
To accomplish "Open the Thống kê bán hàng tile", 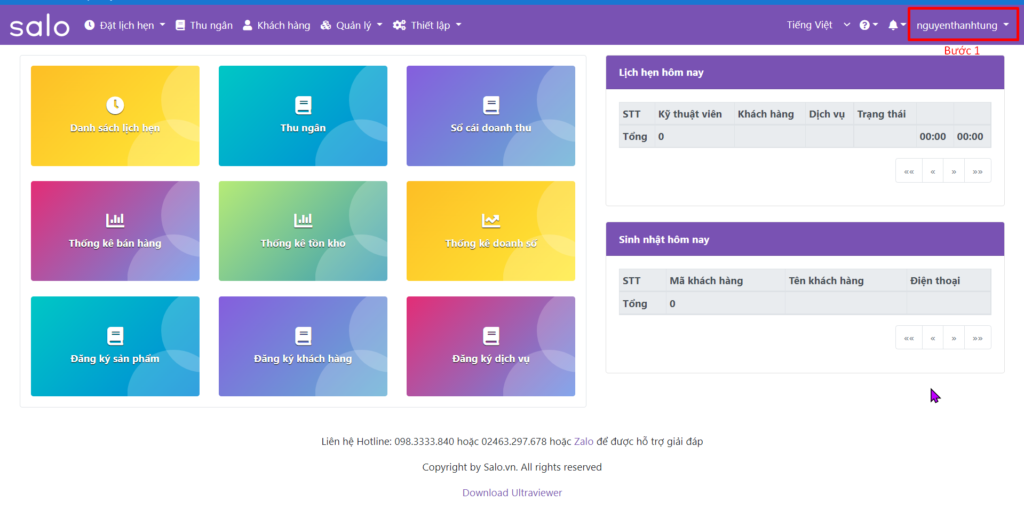I will [115, 230].
